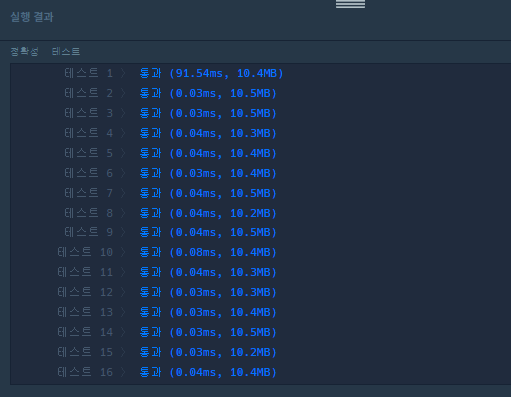The height and width of the screenshot is (397, 511).
Task: Click the 테스트 11 row label
Action: click(x=85, y=272)
